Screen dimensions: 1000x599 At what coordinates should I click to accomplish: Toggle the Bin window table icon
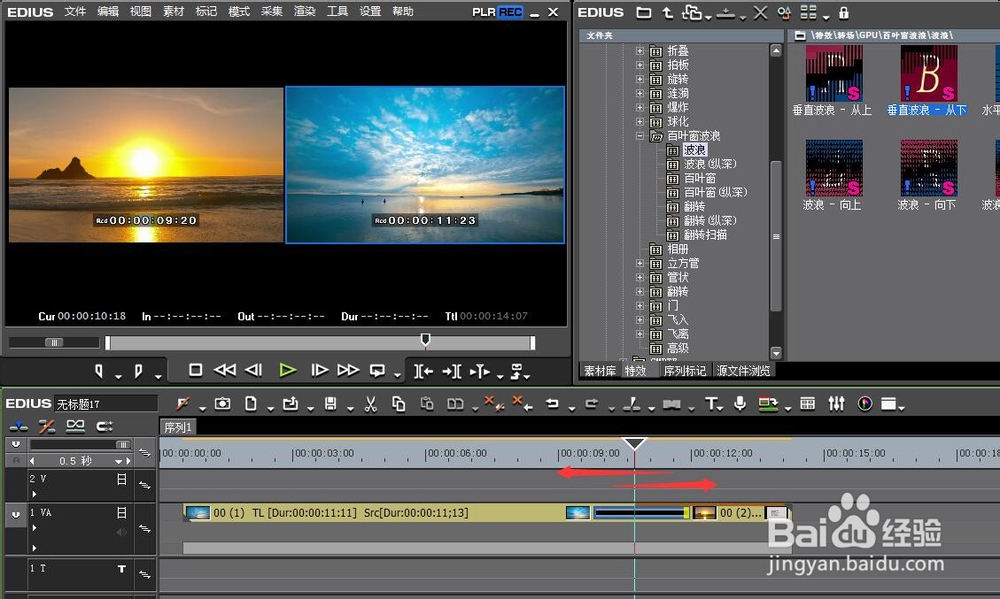[807, 404]
